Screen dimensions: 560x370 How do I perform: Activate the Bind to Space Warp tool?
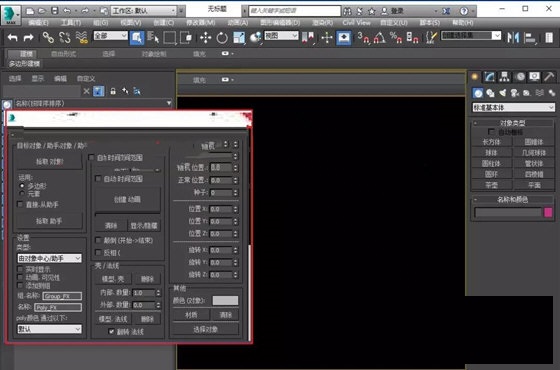click(82, 37)
